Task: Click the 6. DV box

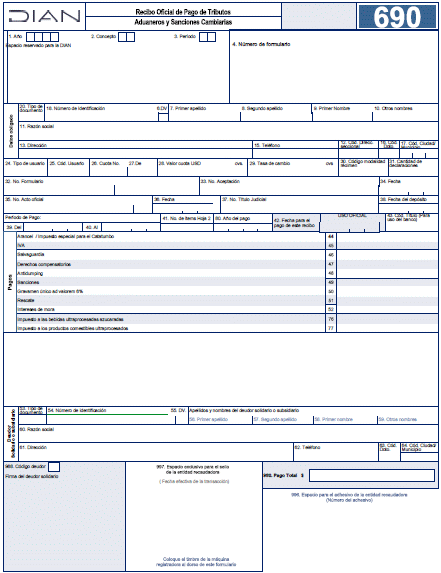Action: [x=163, y=117]
